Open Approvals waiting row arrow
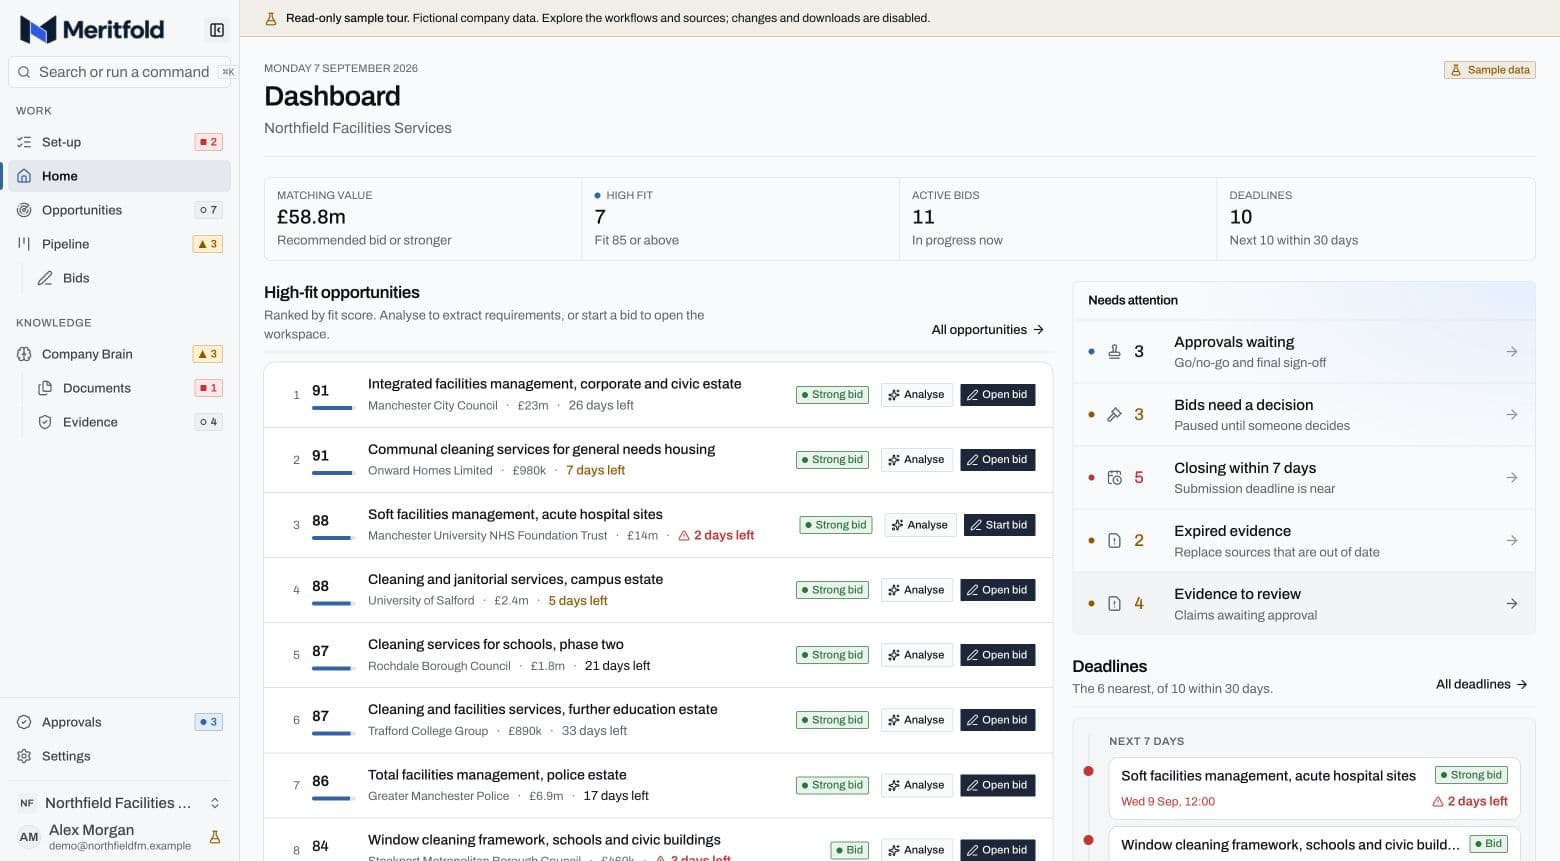Screen dimensions: 1560x861 1512,352
